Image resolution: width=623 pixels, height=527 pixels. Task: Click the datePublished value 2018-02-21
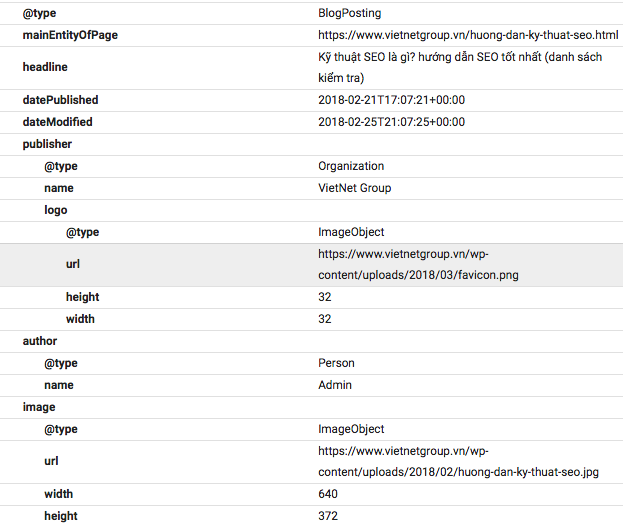click(x=391, y=100)
